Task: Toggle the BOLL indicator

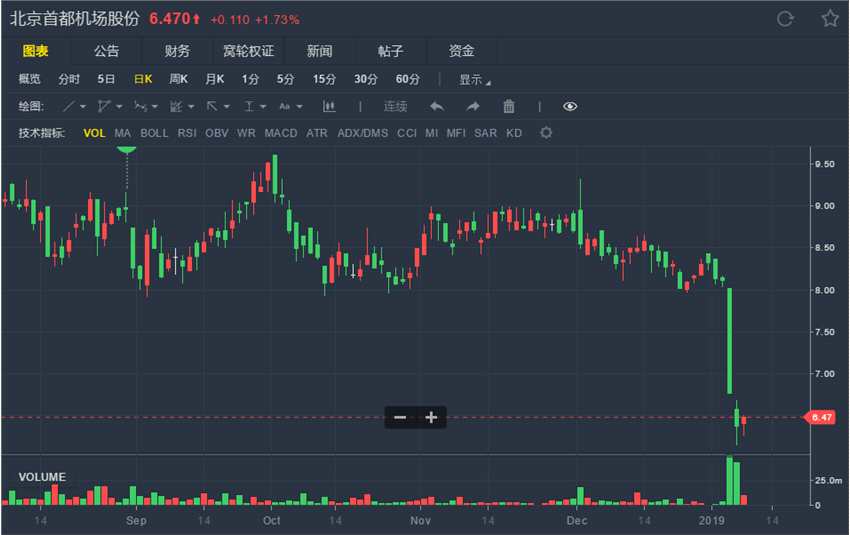Action: (154, 133)
